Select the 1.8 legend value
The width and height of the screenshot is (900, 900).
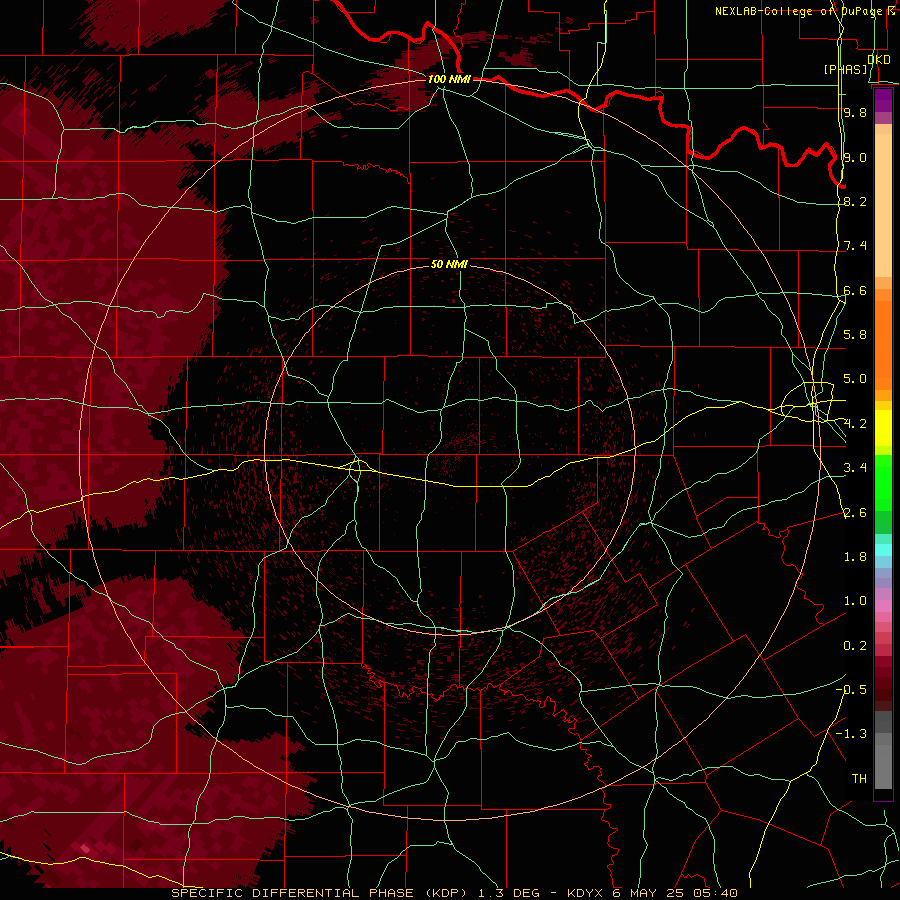tap(855, 557)
